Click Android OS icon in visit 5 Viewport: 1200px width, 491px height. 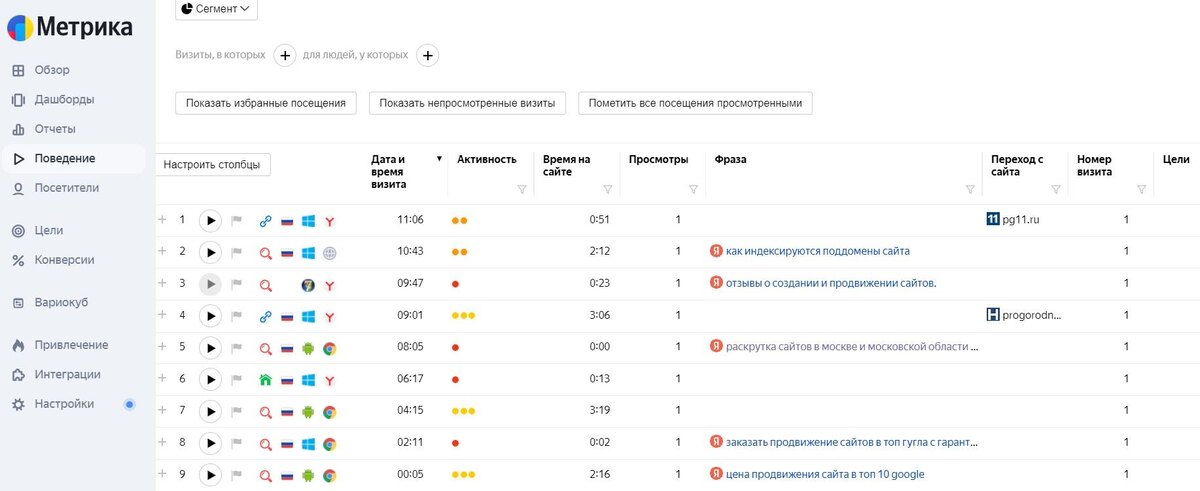[x=309, y=349]
